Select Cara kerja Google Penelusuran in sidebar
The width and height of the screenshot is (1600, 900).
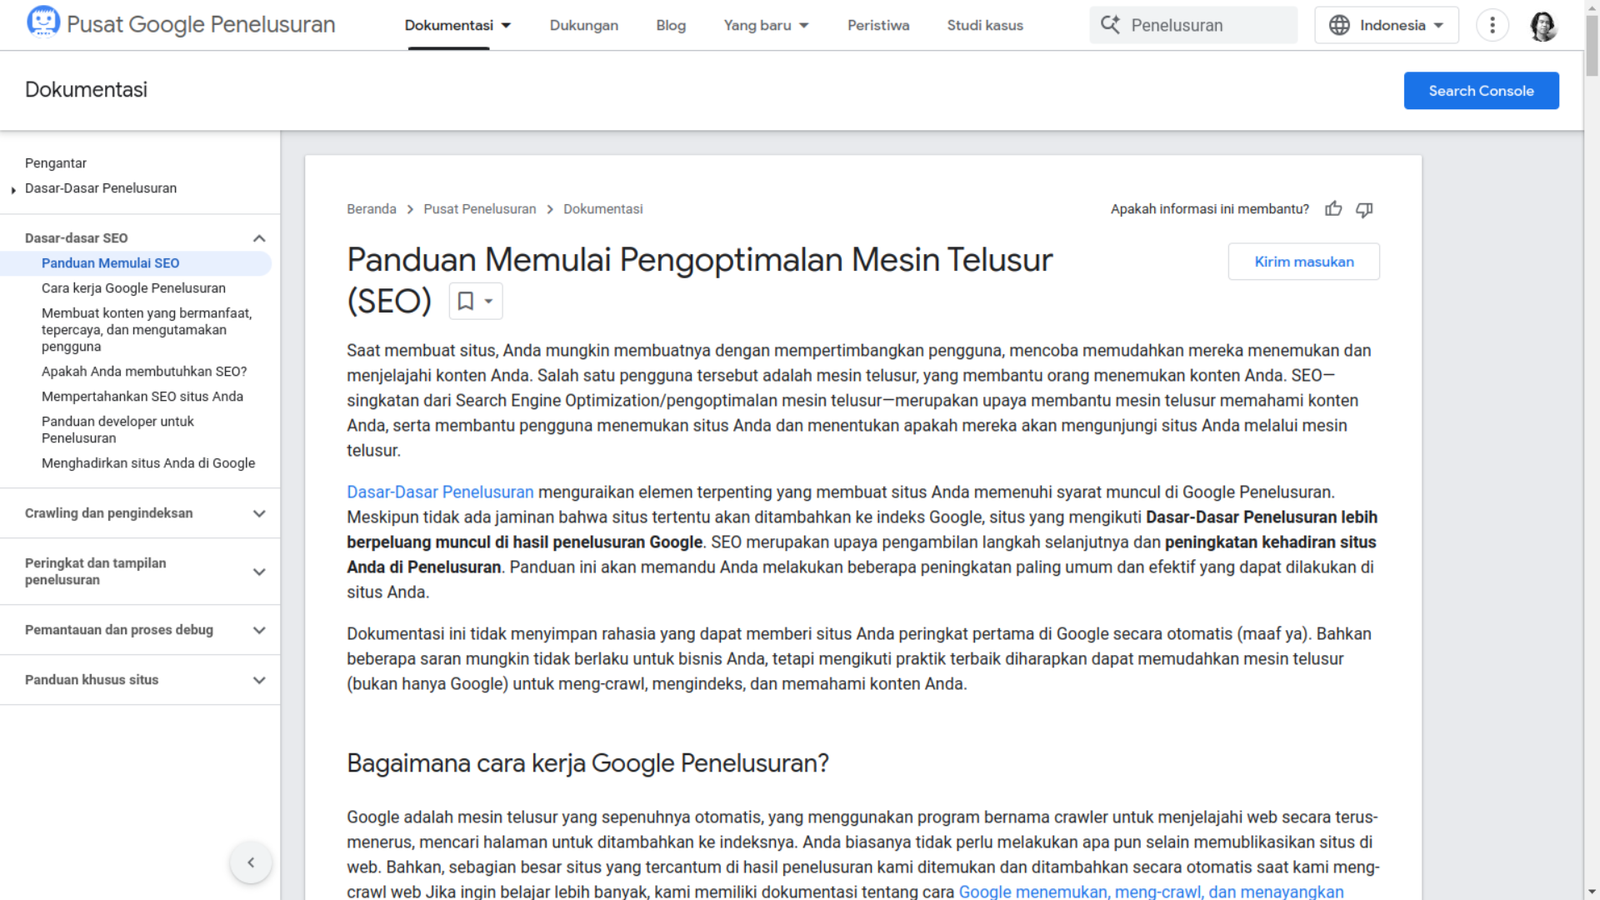pos(133,288)
